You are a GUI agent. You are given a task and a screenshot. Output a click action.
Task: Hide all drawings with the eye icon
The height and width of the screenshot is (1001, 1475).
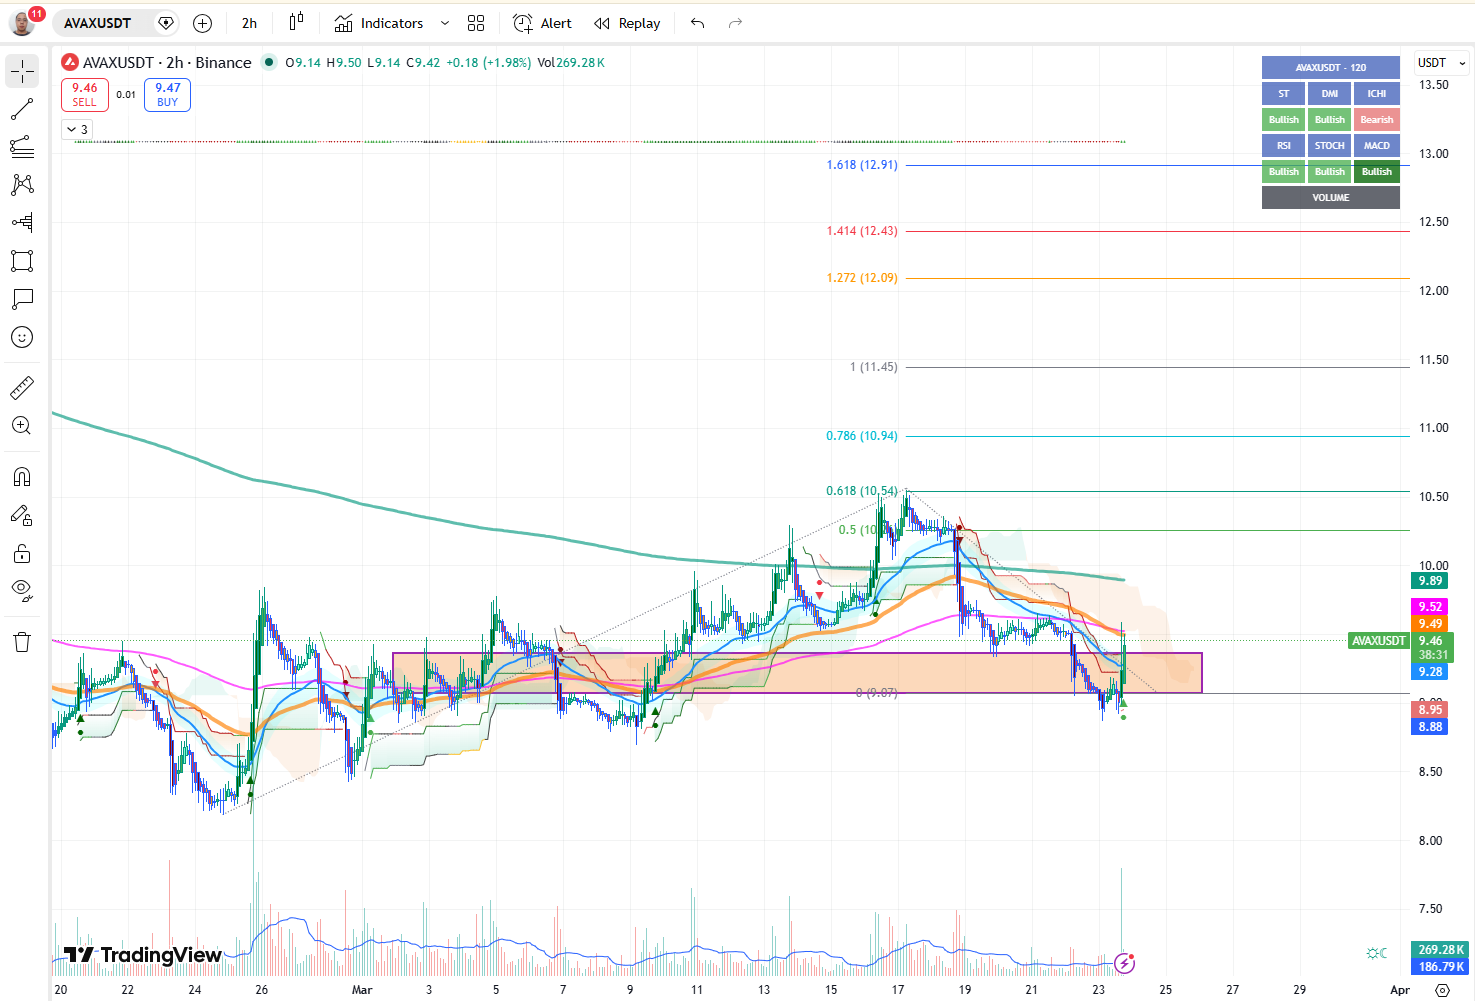[22, 589]
